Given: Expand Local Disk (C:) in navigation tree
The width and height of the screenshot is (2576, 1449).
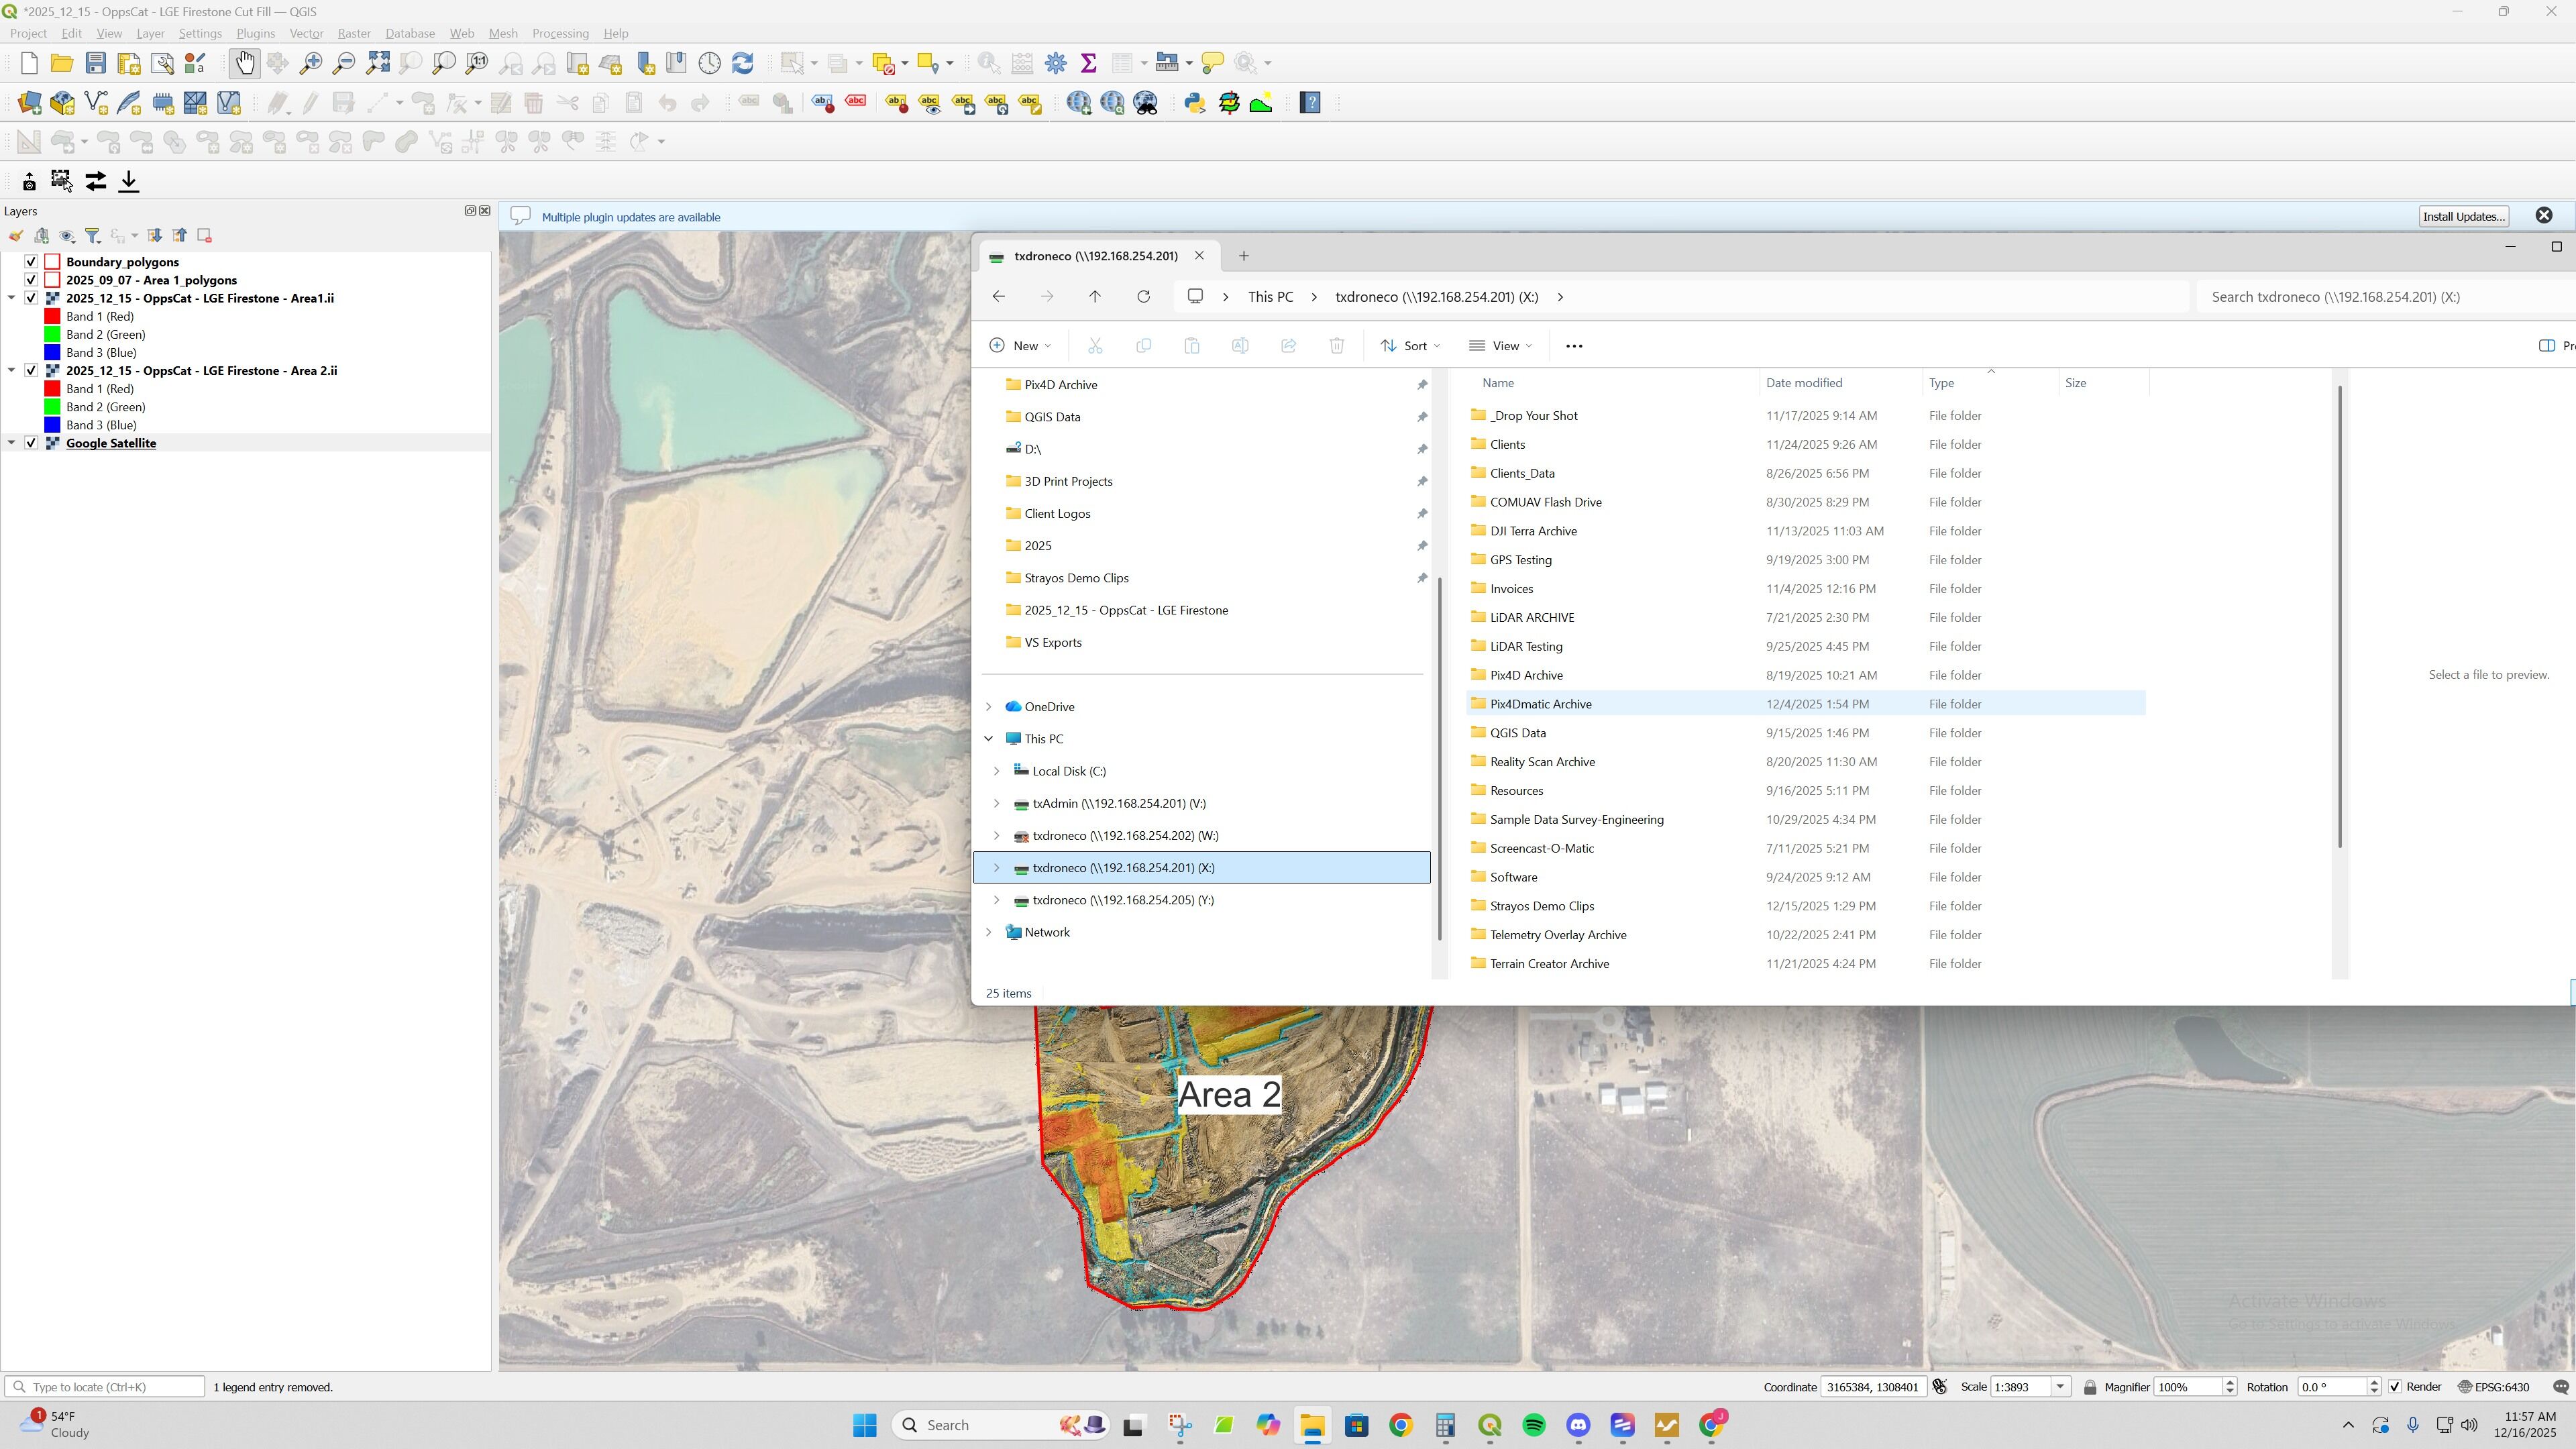Looking at the screenshot, I should click(x=997, y=771).
